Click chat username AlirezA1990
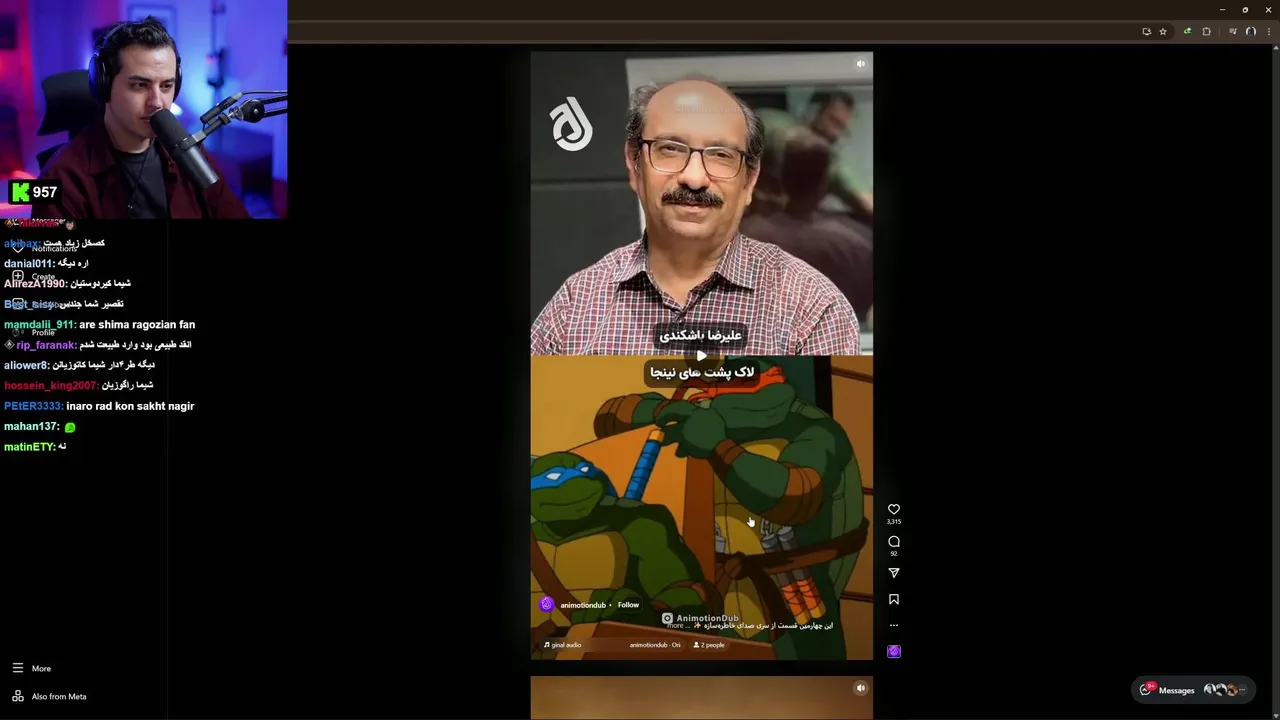This screenshot has width=1280, height=720. [x=35, y=284]
